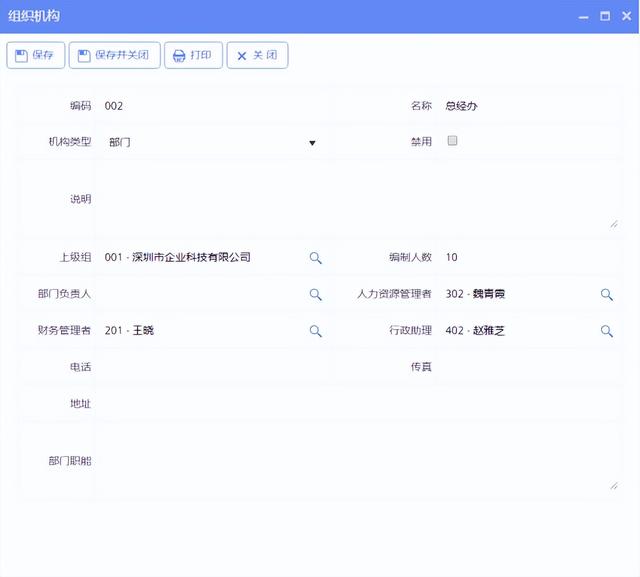
Task: Close the 组织机构 window via title bar X
Action: click(627, 16)
